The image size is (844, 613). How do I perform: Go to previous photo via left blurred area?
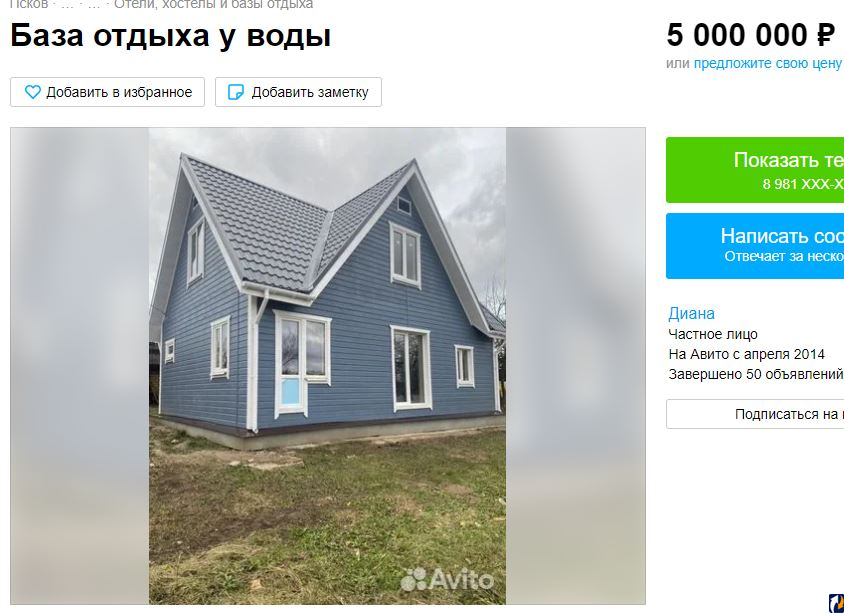pos(80,366)
